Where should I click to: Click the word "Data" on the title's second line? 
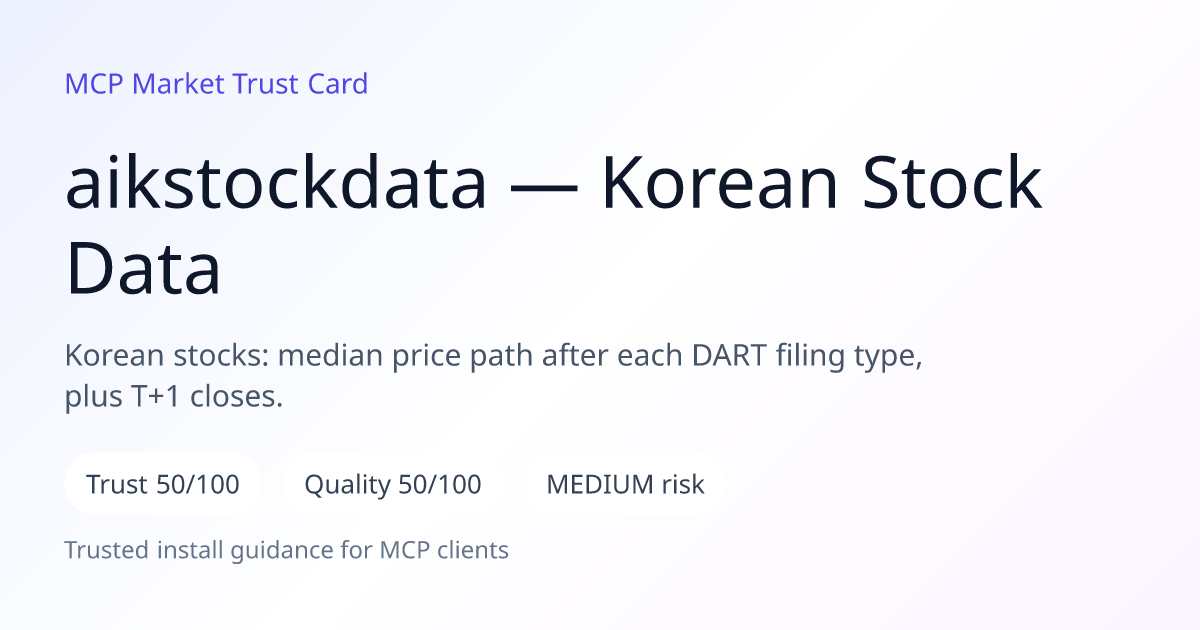[143, 268]
